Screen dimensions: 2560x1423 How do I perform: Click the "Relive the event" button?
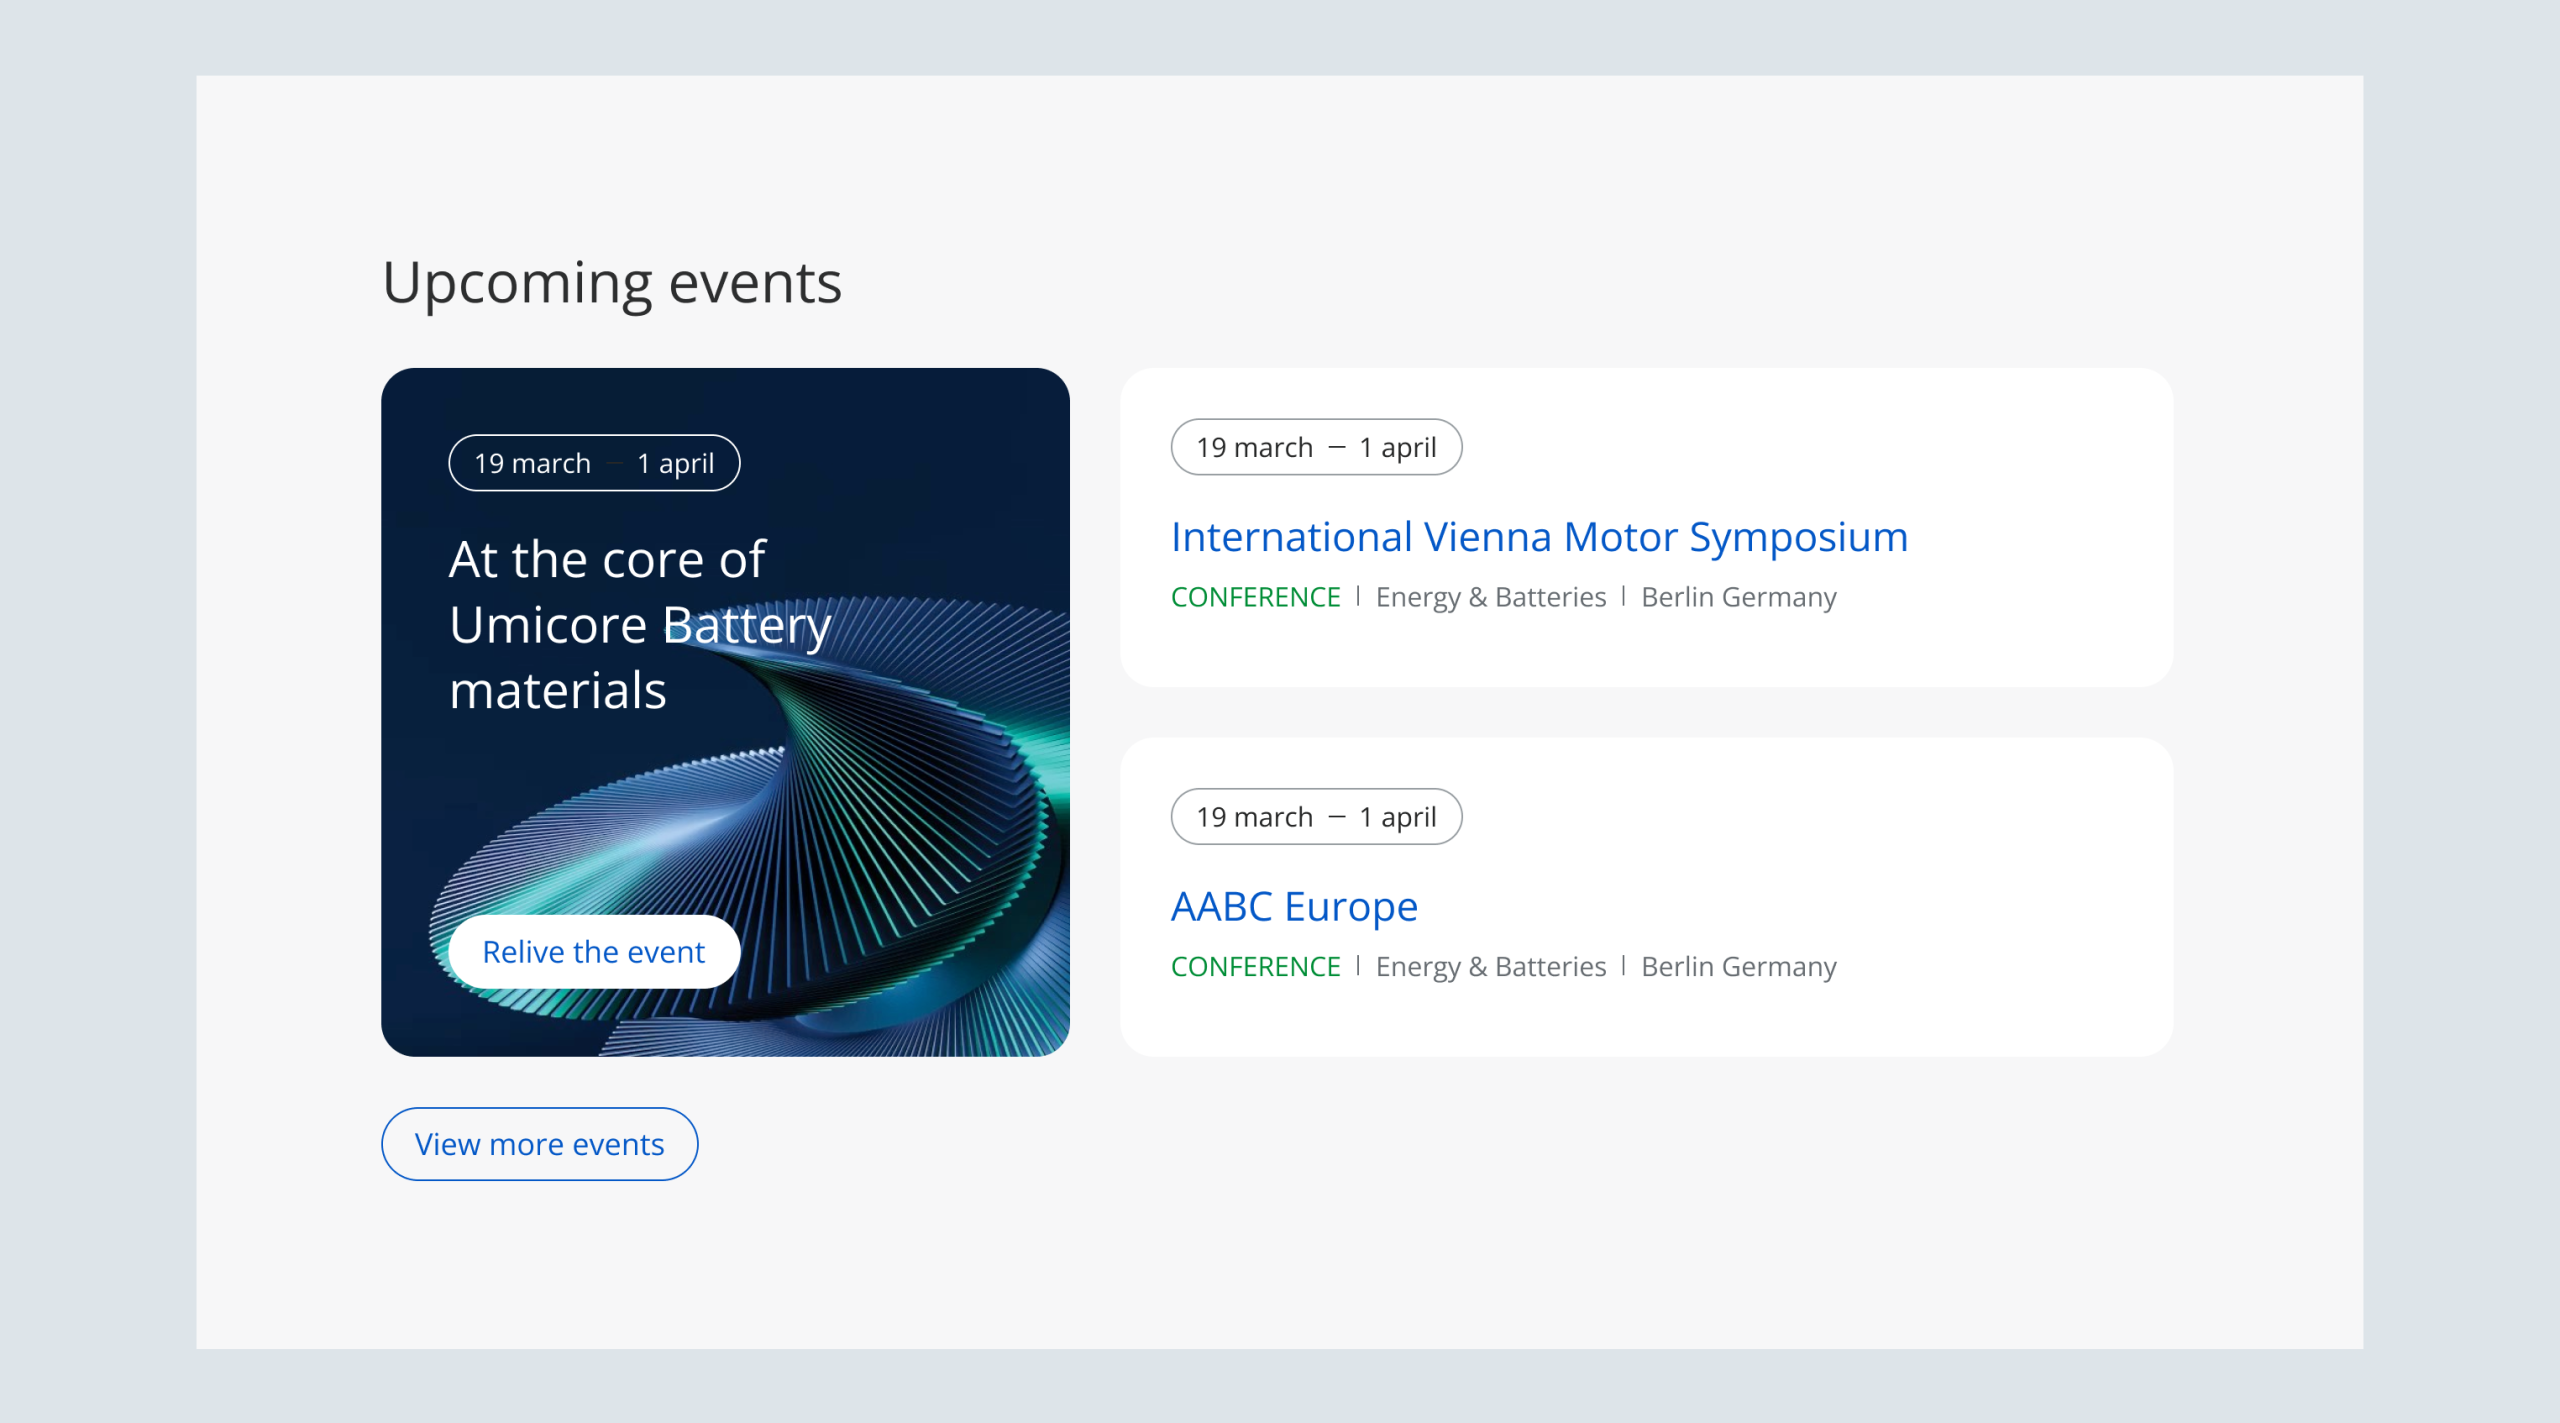[594, 952]
